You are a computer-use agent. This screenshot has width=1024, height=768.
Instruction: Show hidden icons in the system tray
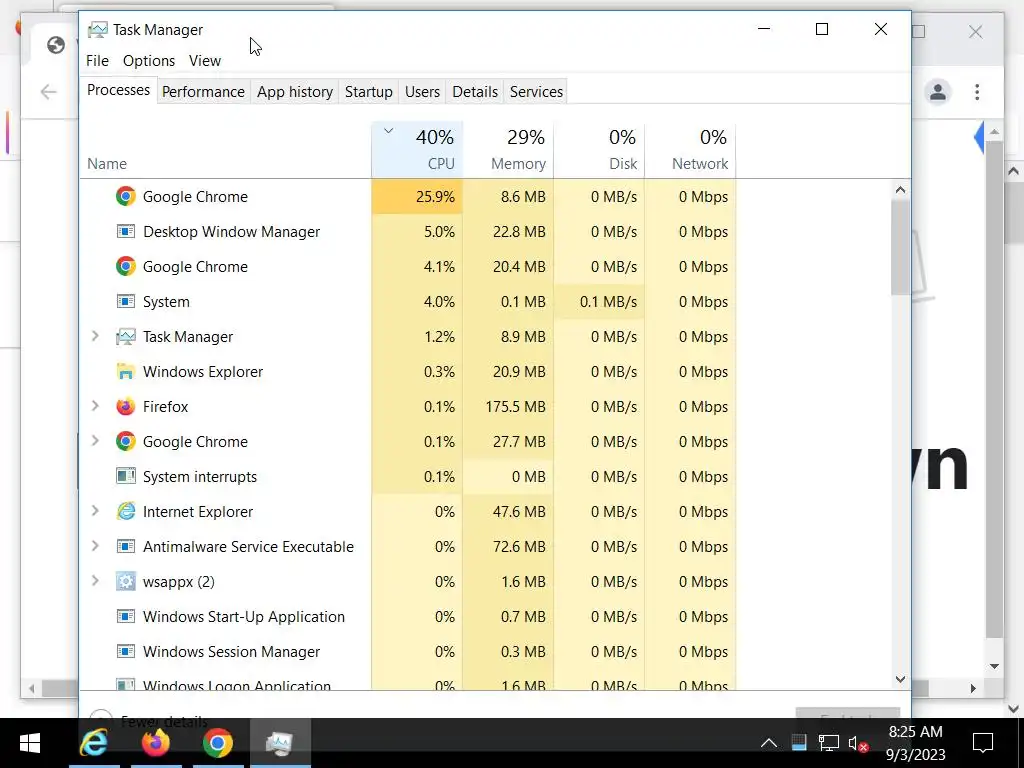(x=769, y=743)
